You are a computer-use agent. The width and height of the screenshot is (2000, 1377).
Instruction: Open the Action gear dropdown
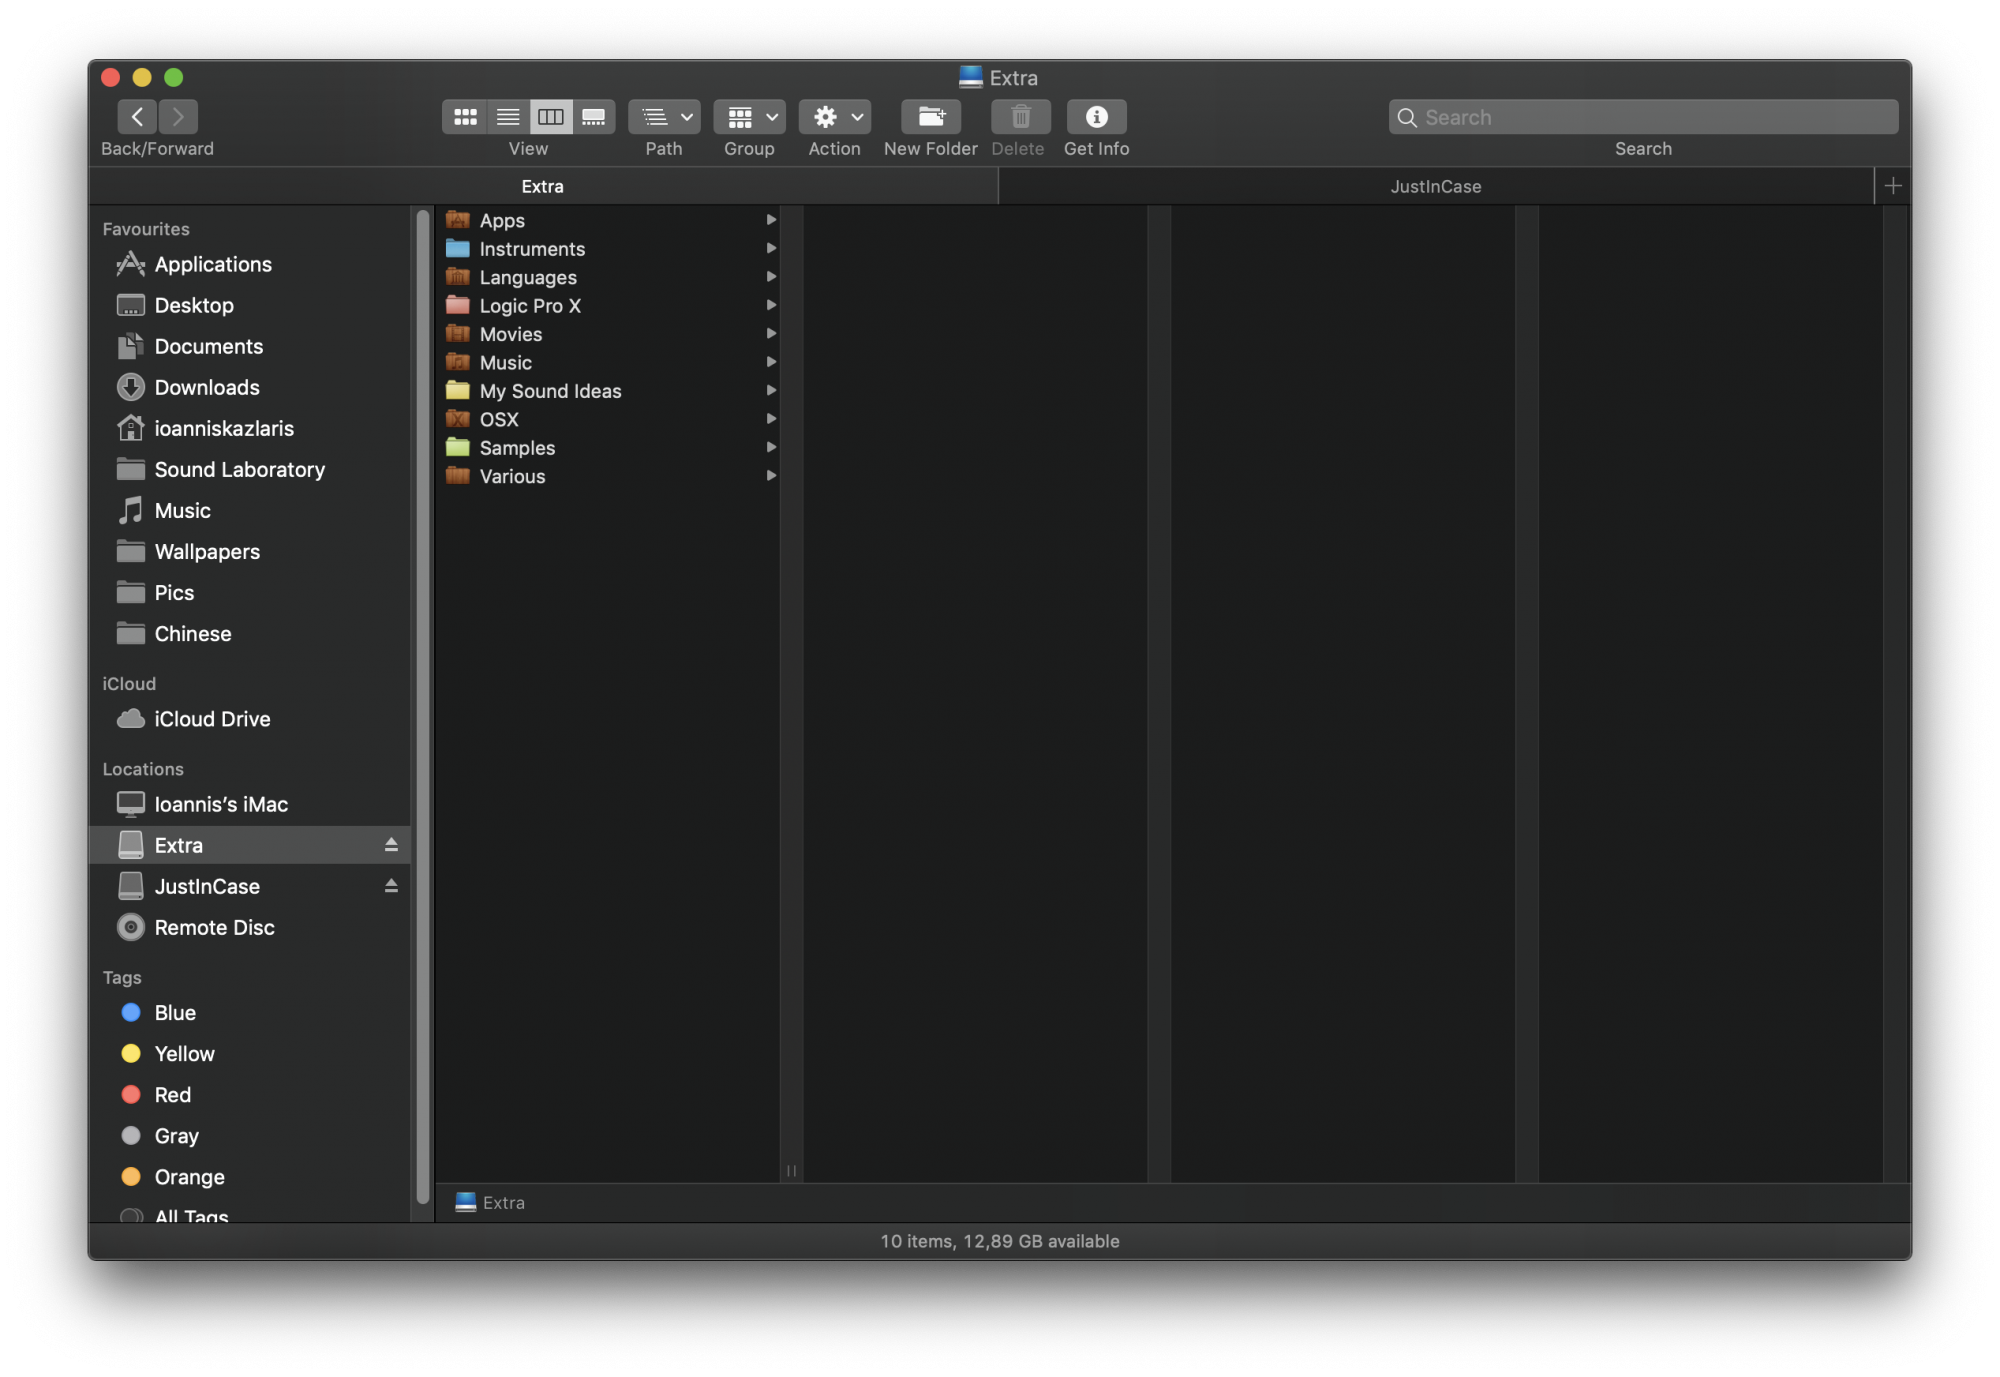pyautogui.click(x=835, y=117)
